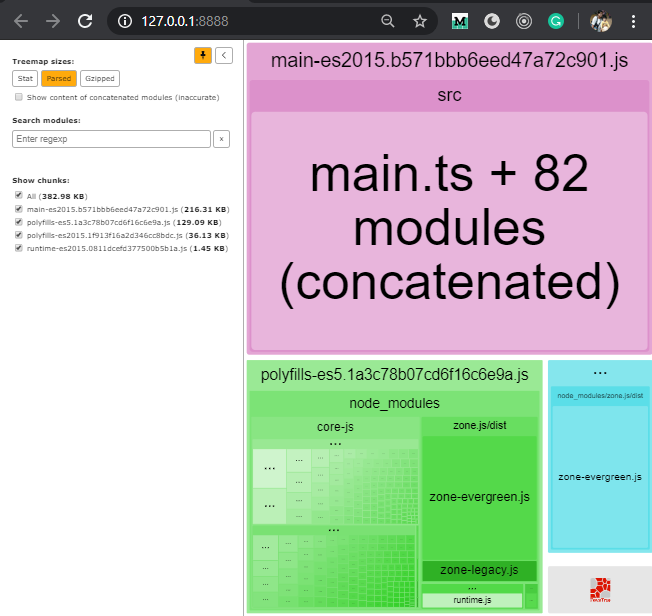This screenshot has width=652, height=616.
Task: Open the user profile avatar
Action: [600, 21]
